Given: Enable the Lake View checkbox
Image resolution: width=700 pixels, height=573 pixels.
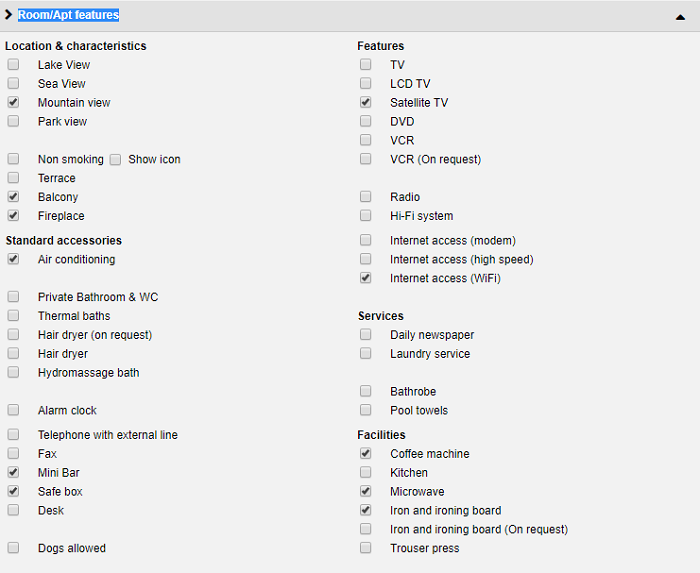Looking at the screenshot, I should [x=13, y=64].
